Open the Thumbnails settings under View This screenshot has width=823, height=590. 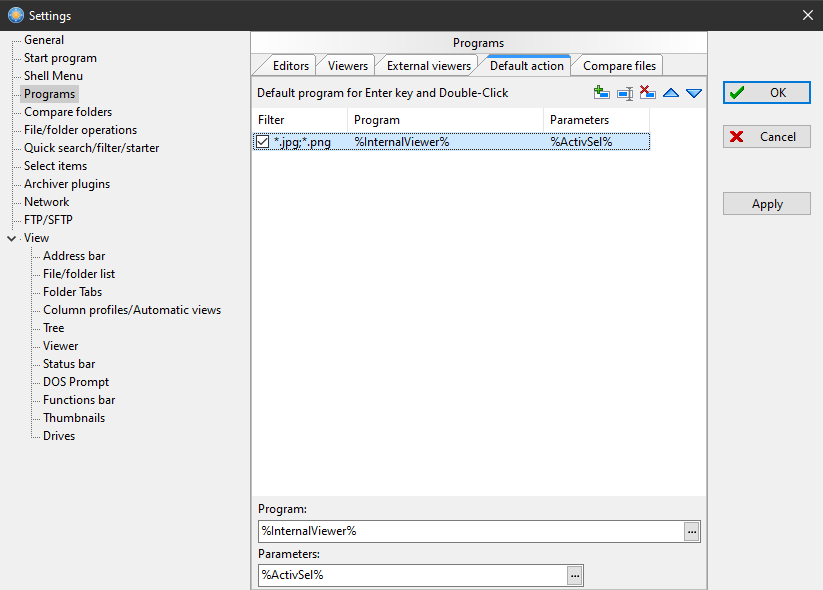74,418
